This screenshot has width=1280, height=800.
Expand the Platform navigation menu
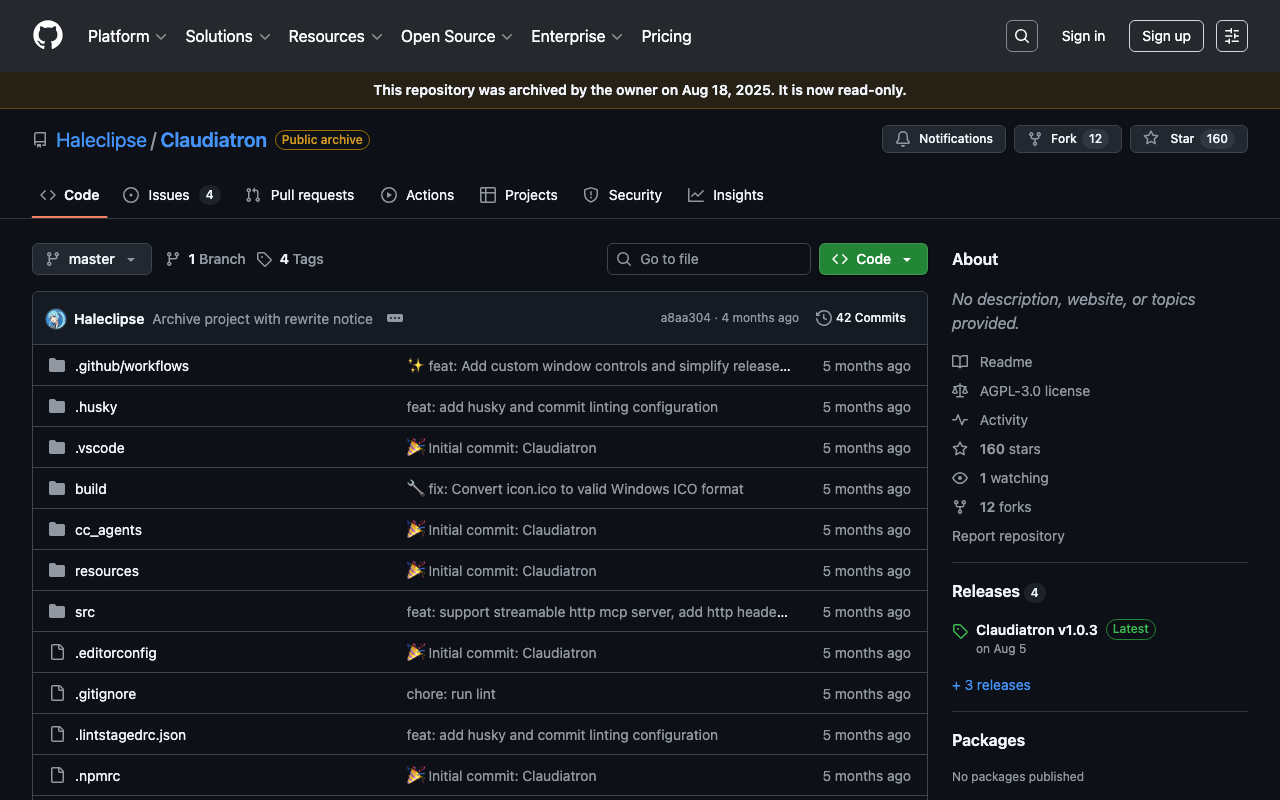coord(127,36)
